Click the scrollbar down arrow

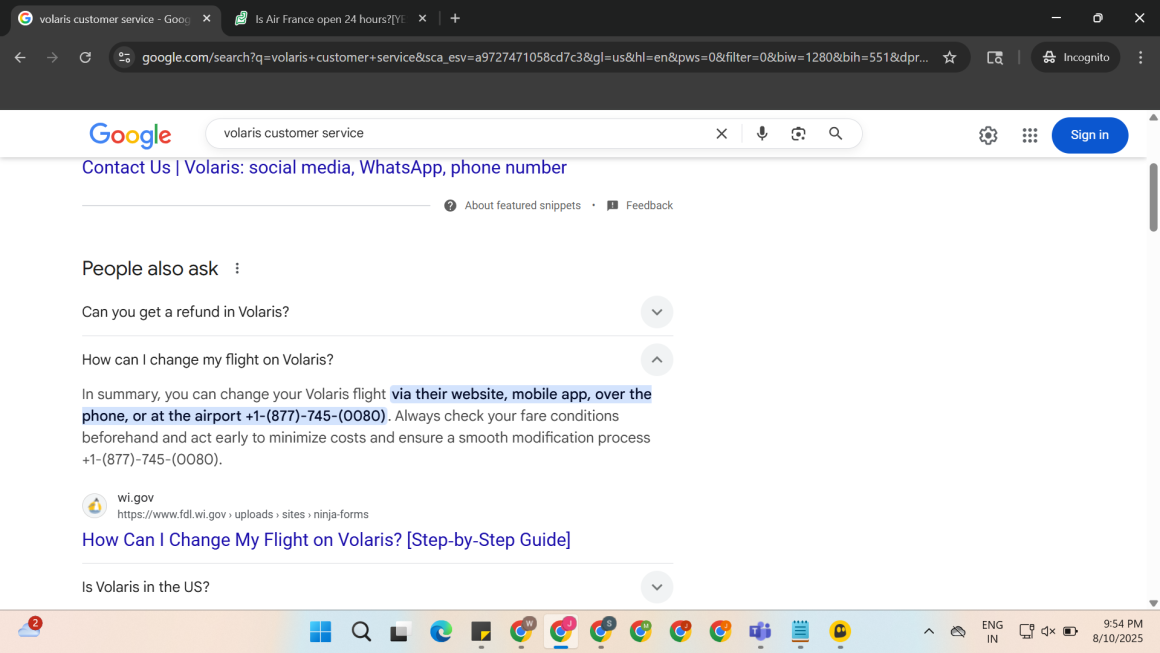pos(1153,603)
